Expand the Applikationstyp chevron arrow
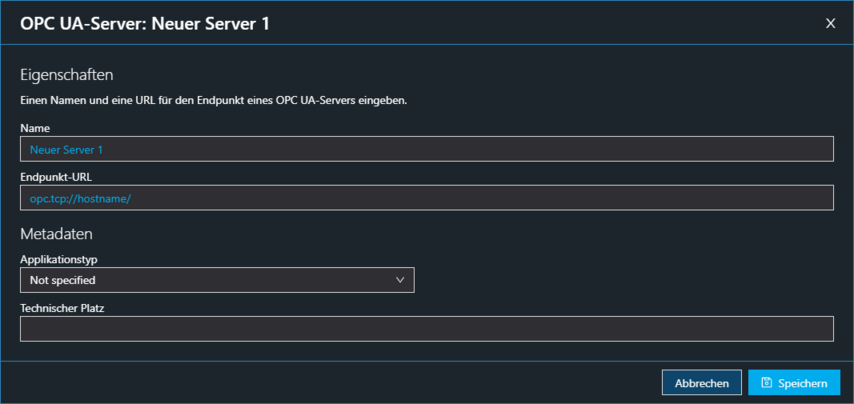The width and height of the screenshot is (854, 404). [x=401, y=280]
